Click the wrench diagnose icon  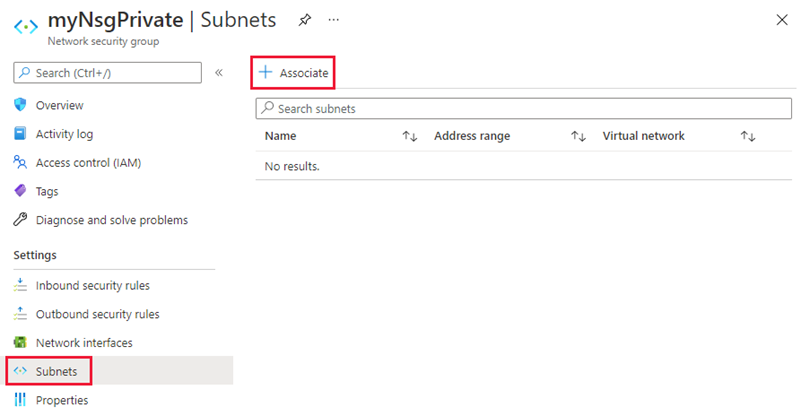[20, 219]
